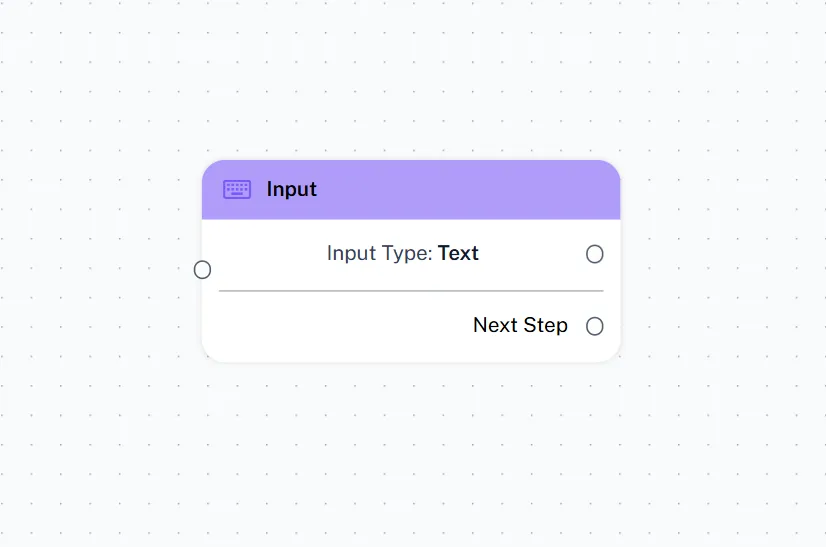
Task: Click the blank canvas right of the Input node
Action: (x=720, y=270)
